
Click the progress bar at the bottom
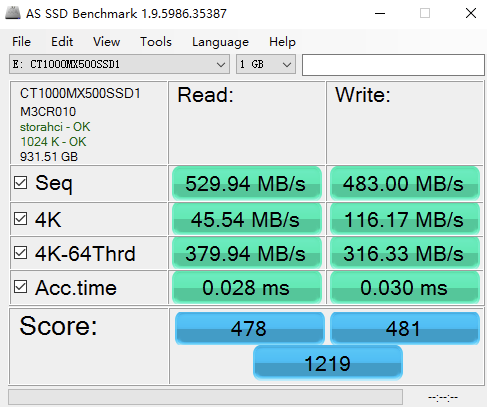(x=205, y=397)
